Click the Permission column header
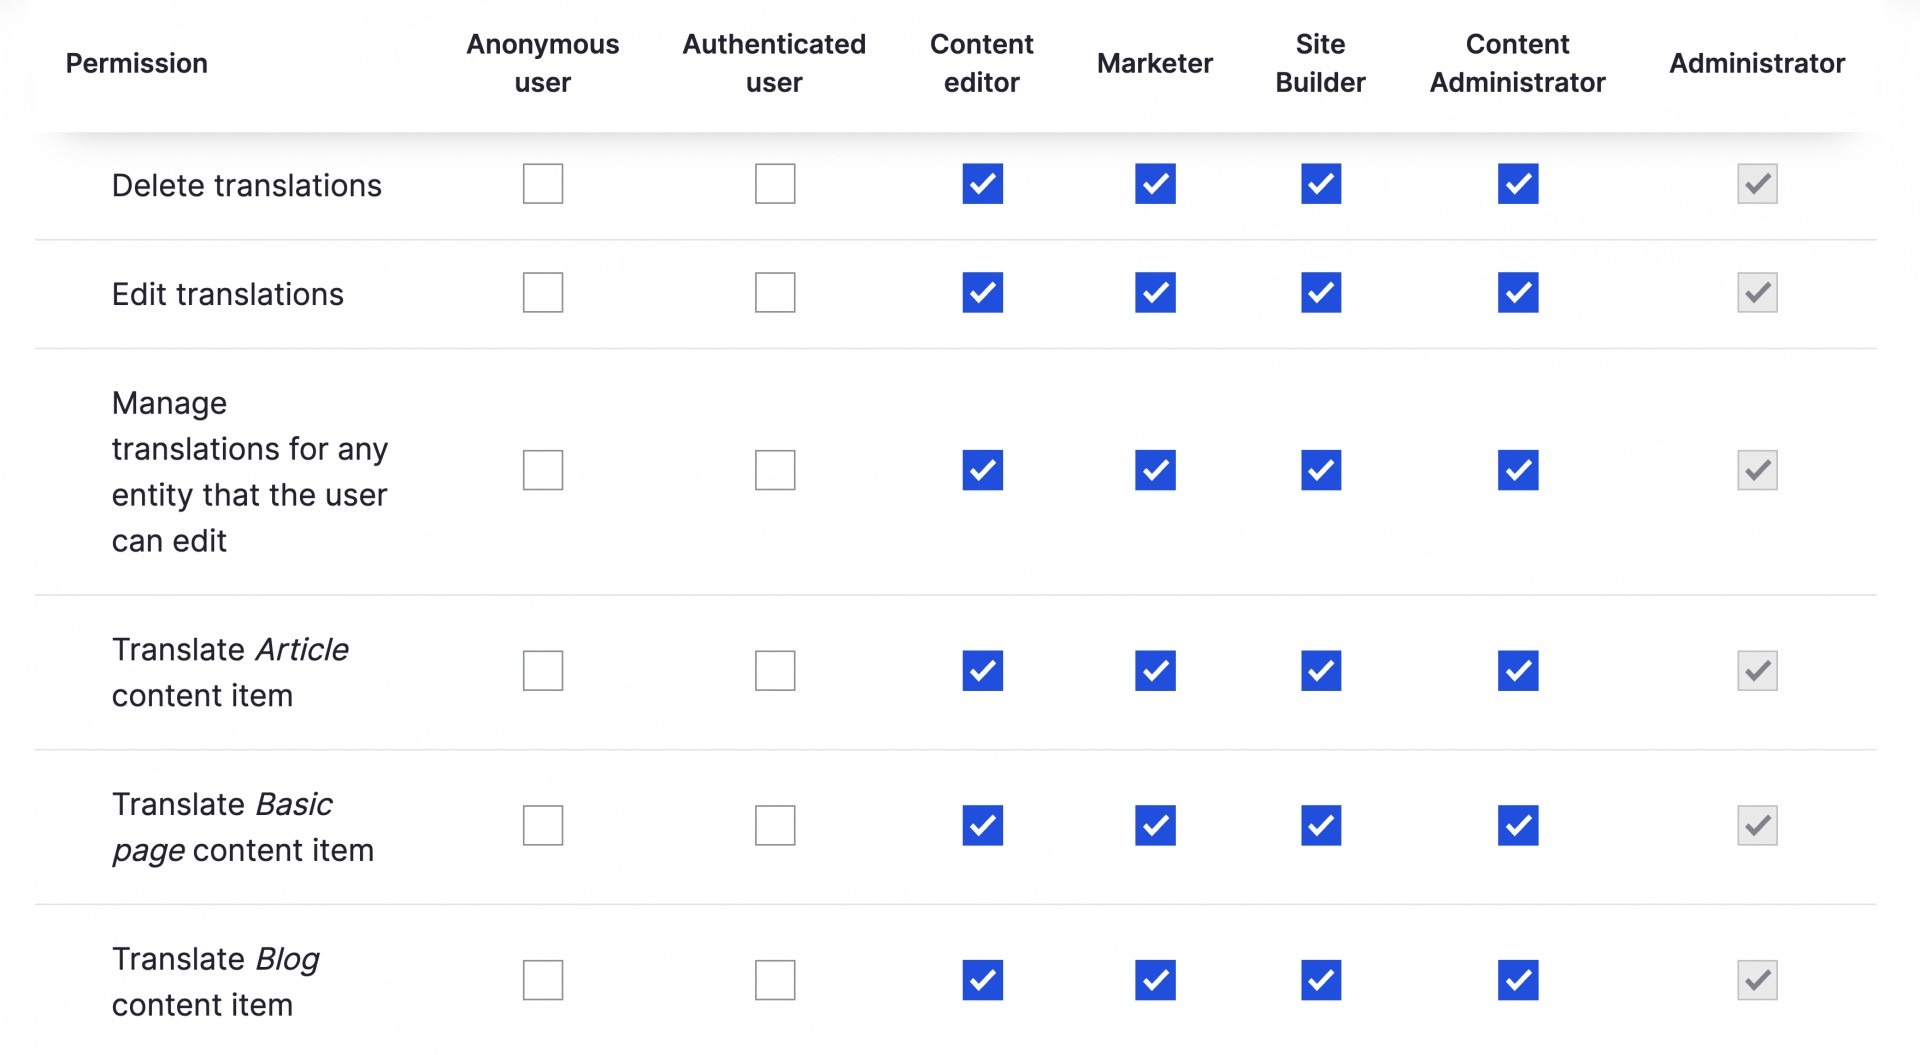1920x1055 pixels. click(x=137, y=63)
